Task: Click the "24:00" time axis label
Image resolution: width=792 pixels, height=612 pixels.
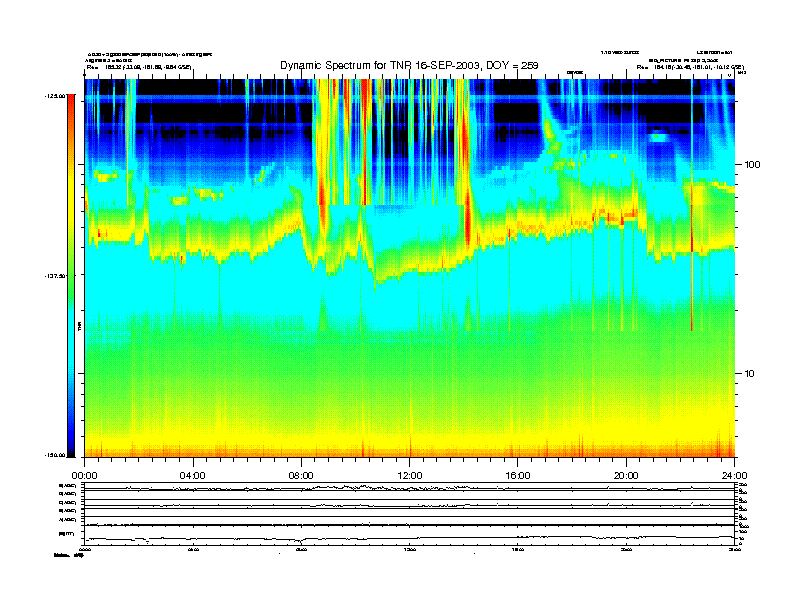Action: click(x=734, y=476)
